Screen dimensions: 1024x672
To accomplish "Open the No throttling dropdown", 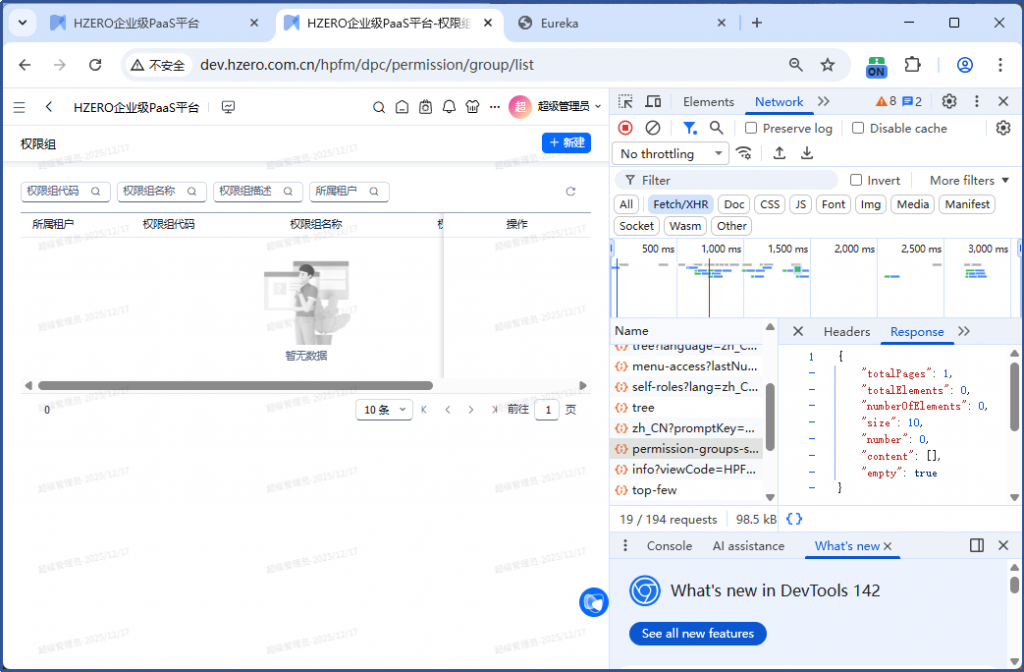I will [671, 154].
